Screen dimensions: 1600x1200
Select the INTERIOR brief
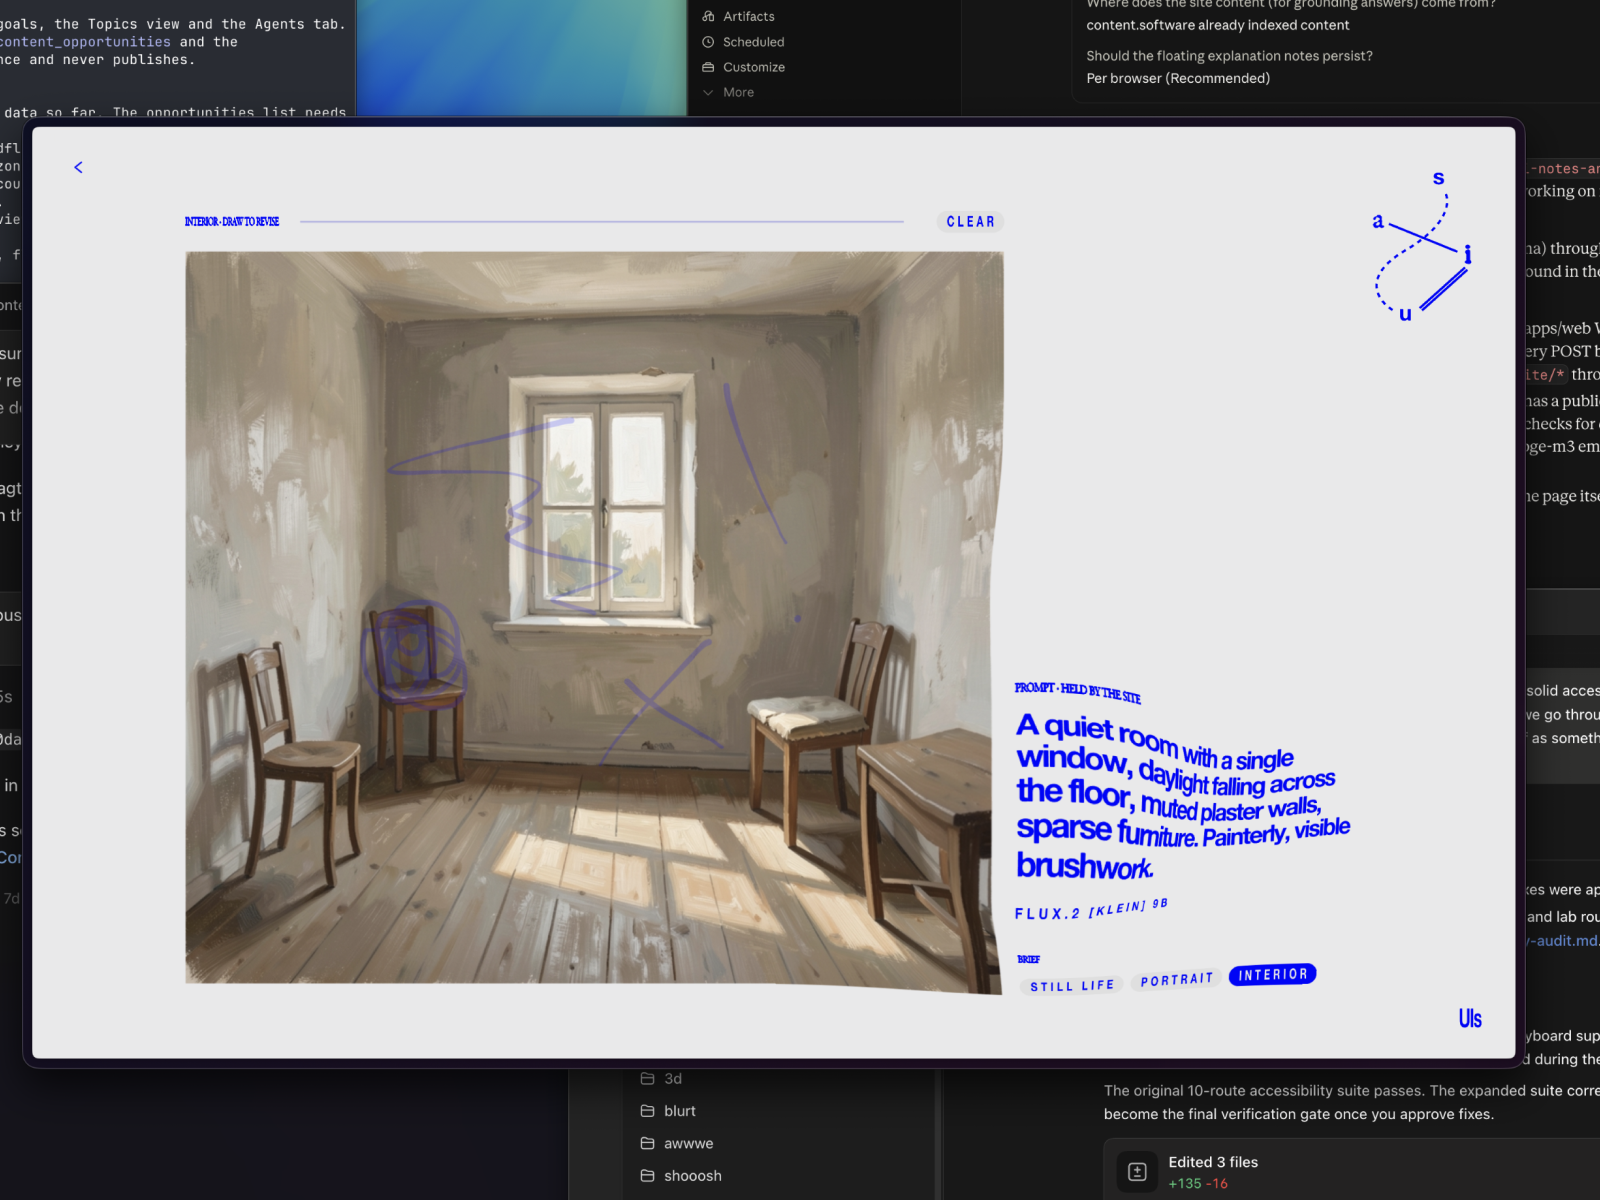coord(1272,974)
